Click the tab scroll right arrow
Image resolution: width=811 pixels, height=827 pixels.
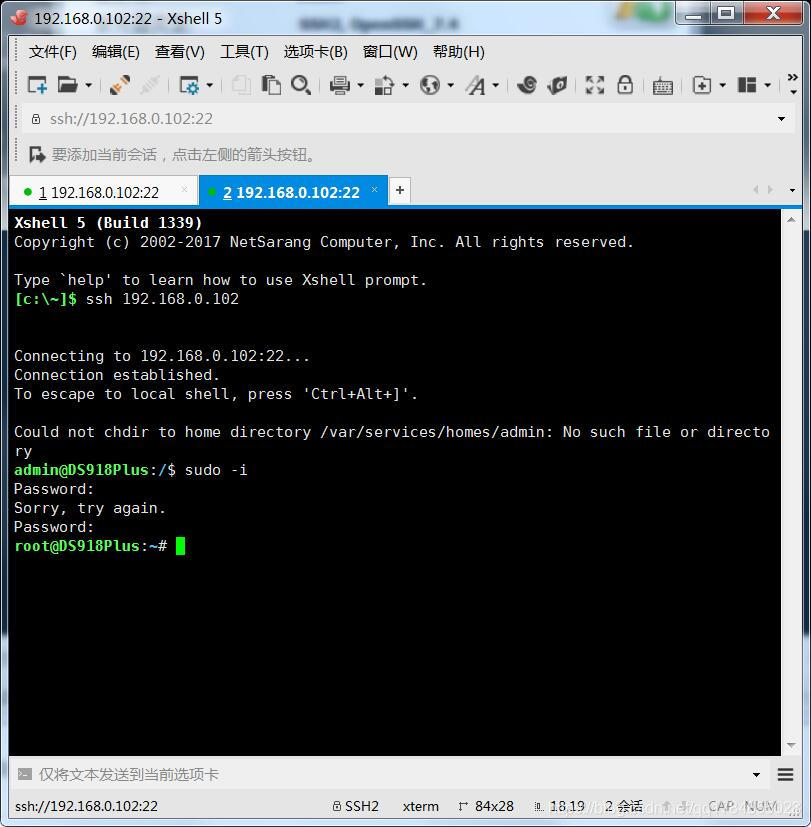coord(770,189)
